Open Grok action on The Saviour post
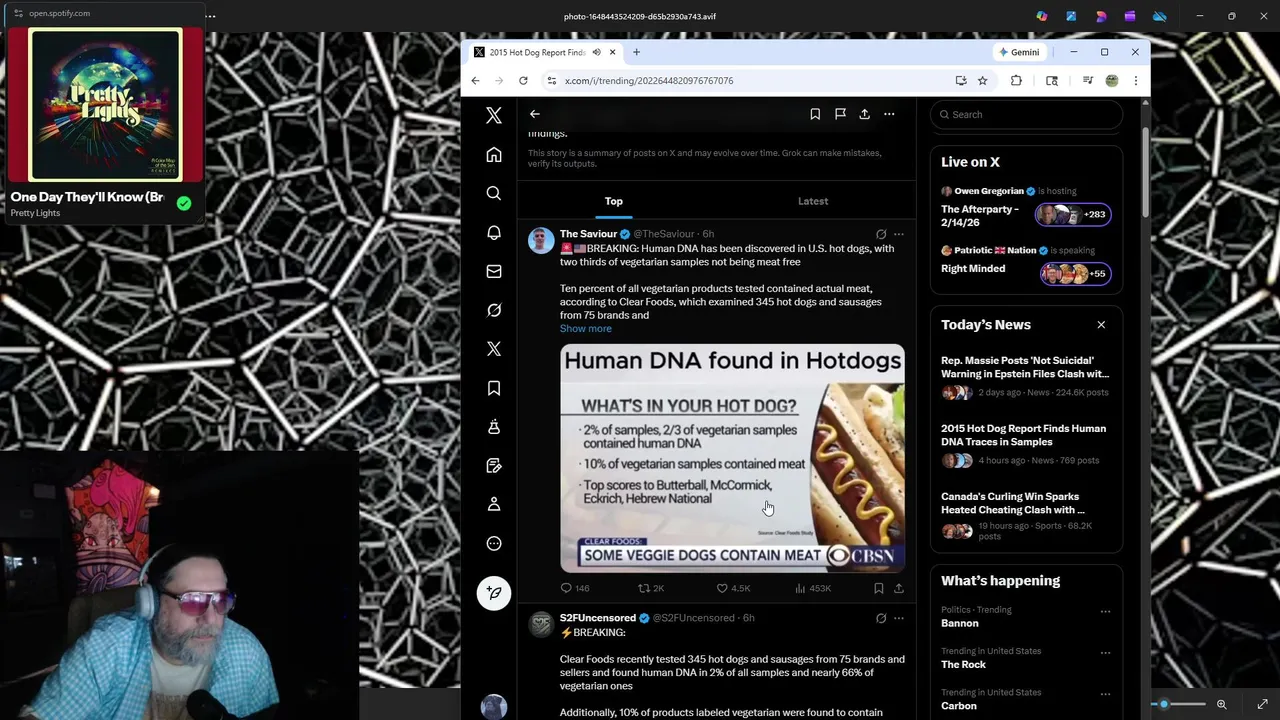The width and height of the screenshot is (1280, 720). click(x=881, y=234)
